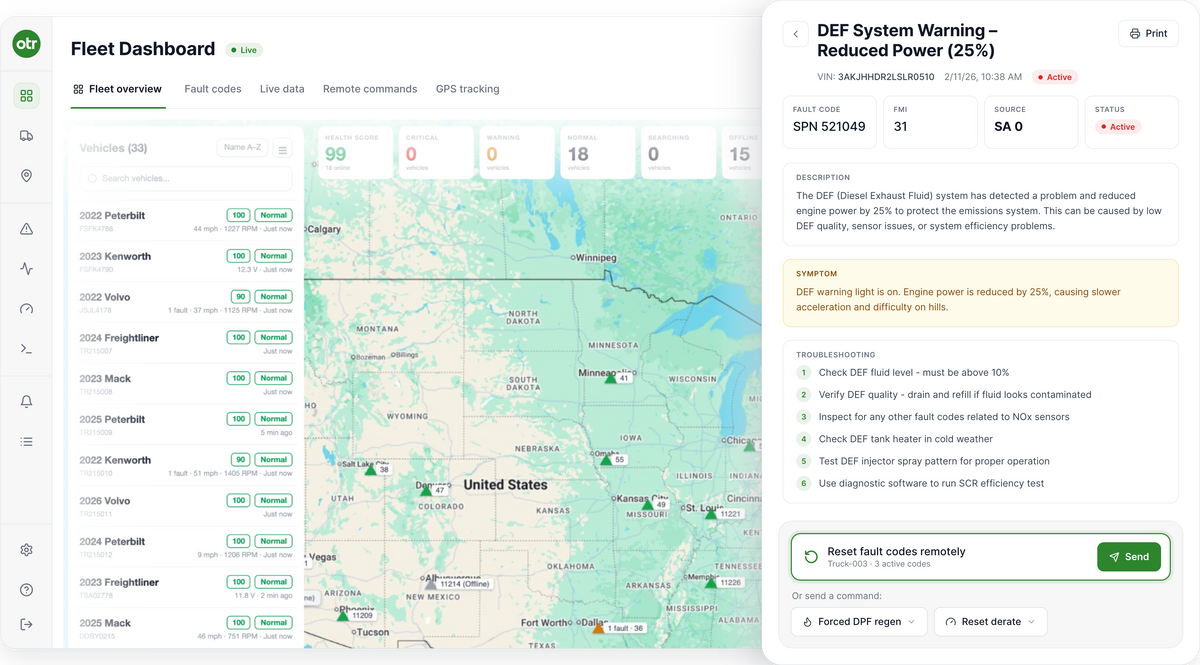The height and width of the screenshot is (665, 1200).
Task: Click the vehicle list menu icon
Action: pos(283,148)
